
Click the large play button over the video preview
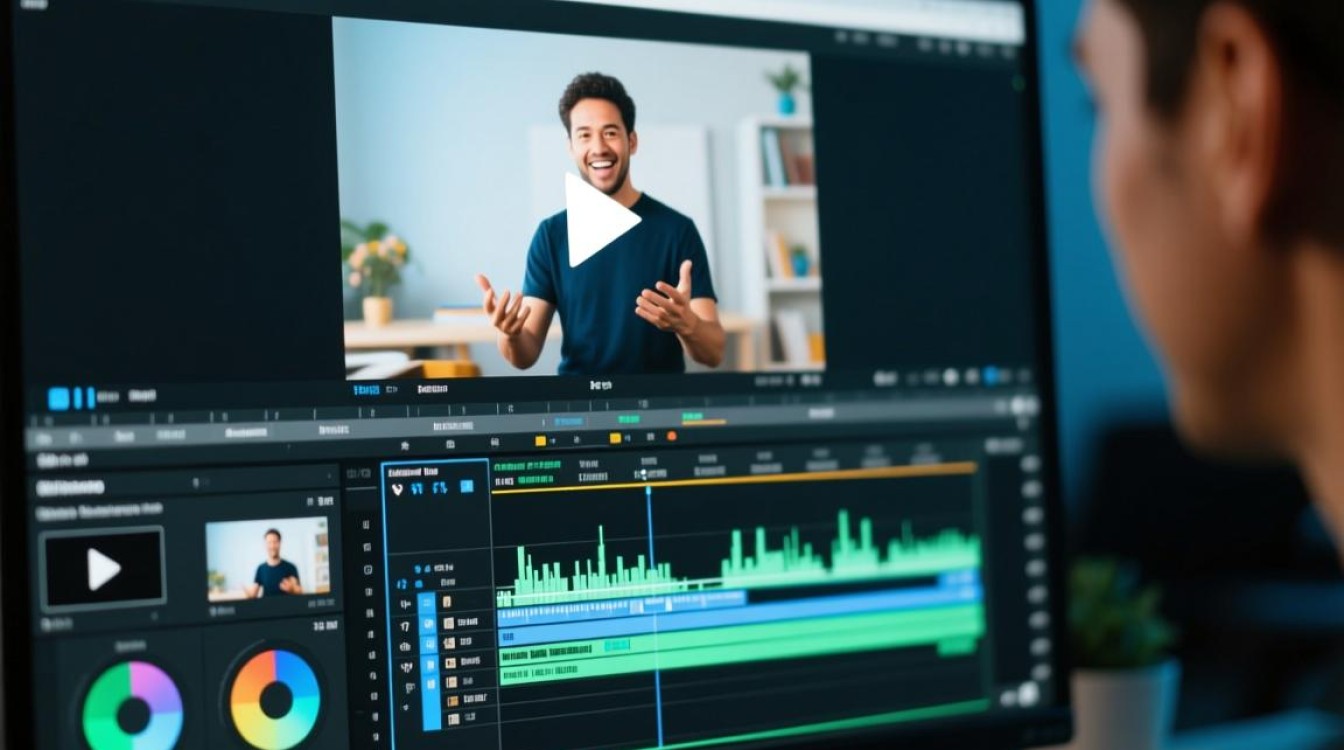click(599, 220)
